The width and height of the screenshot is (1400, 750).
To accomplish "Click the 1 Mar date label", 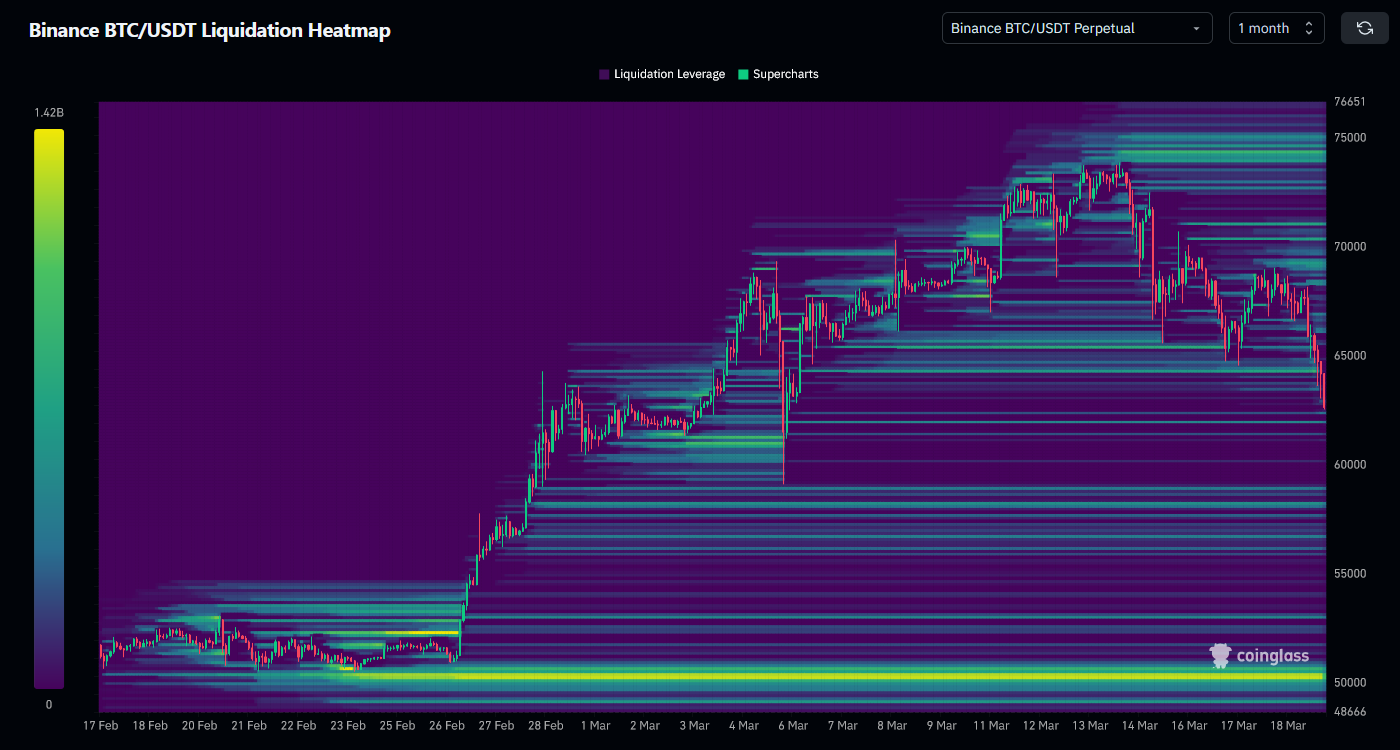I will (x=595, y=726).
